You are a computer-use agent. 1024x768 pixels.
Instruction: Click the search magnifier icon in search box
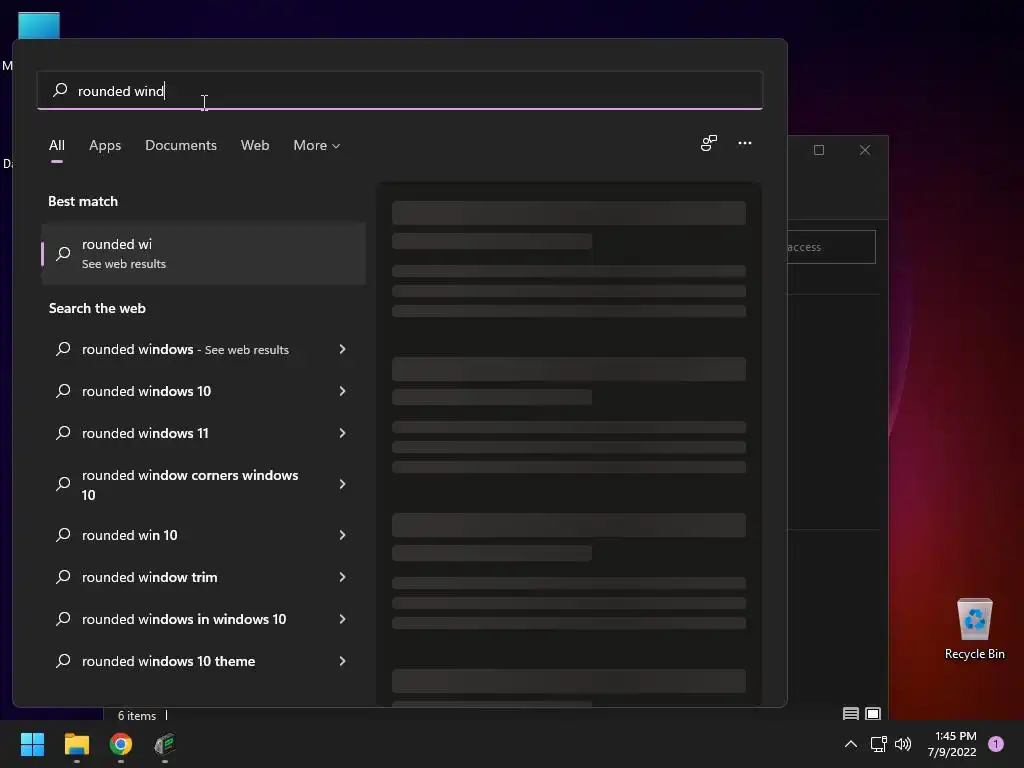pyautogui.click(x=60, y=89)
